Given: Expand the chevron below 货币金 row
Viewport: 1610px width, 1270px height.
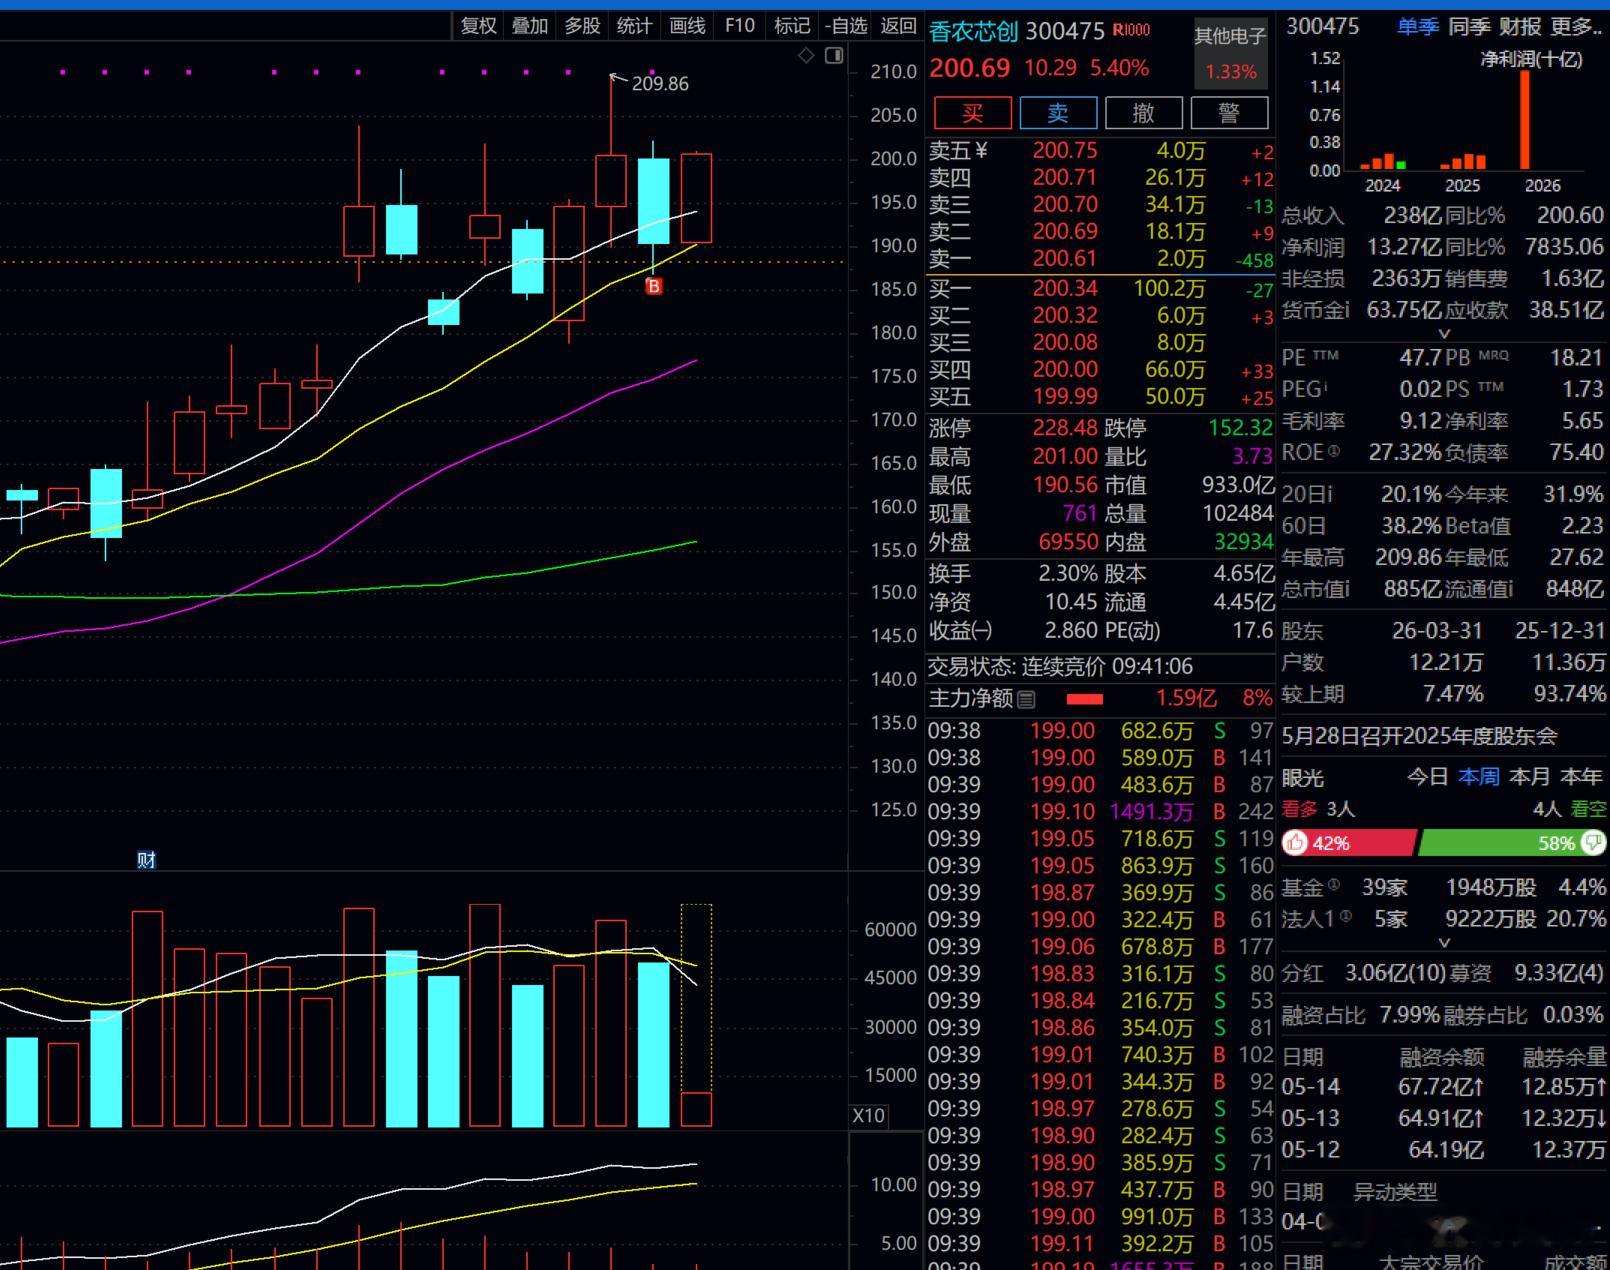Looking at the screenshot, I should coord(1444,333).
